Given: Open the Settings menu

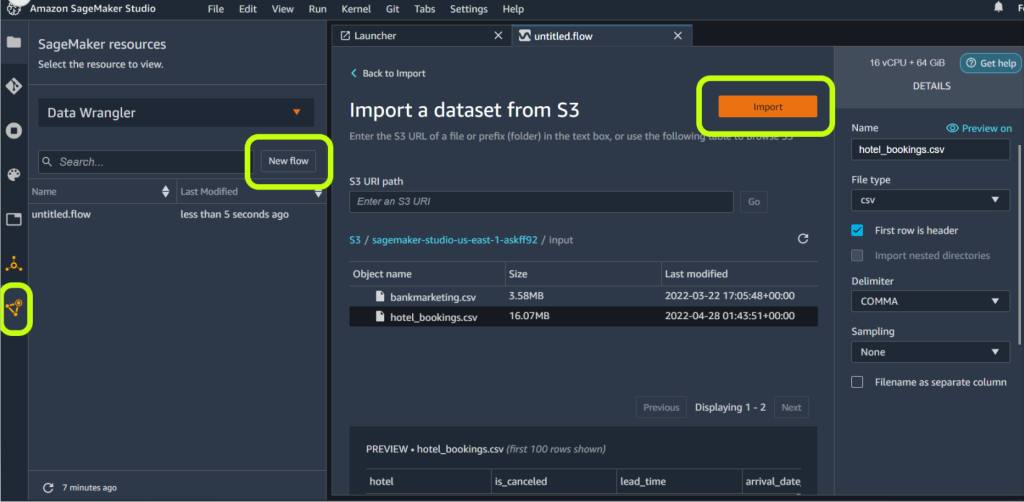Looking at the screenshot, I should point(469,9).
